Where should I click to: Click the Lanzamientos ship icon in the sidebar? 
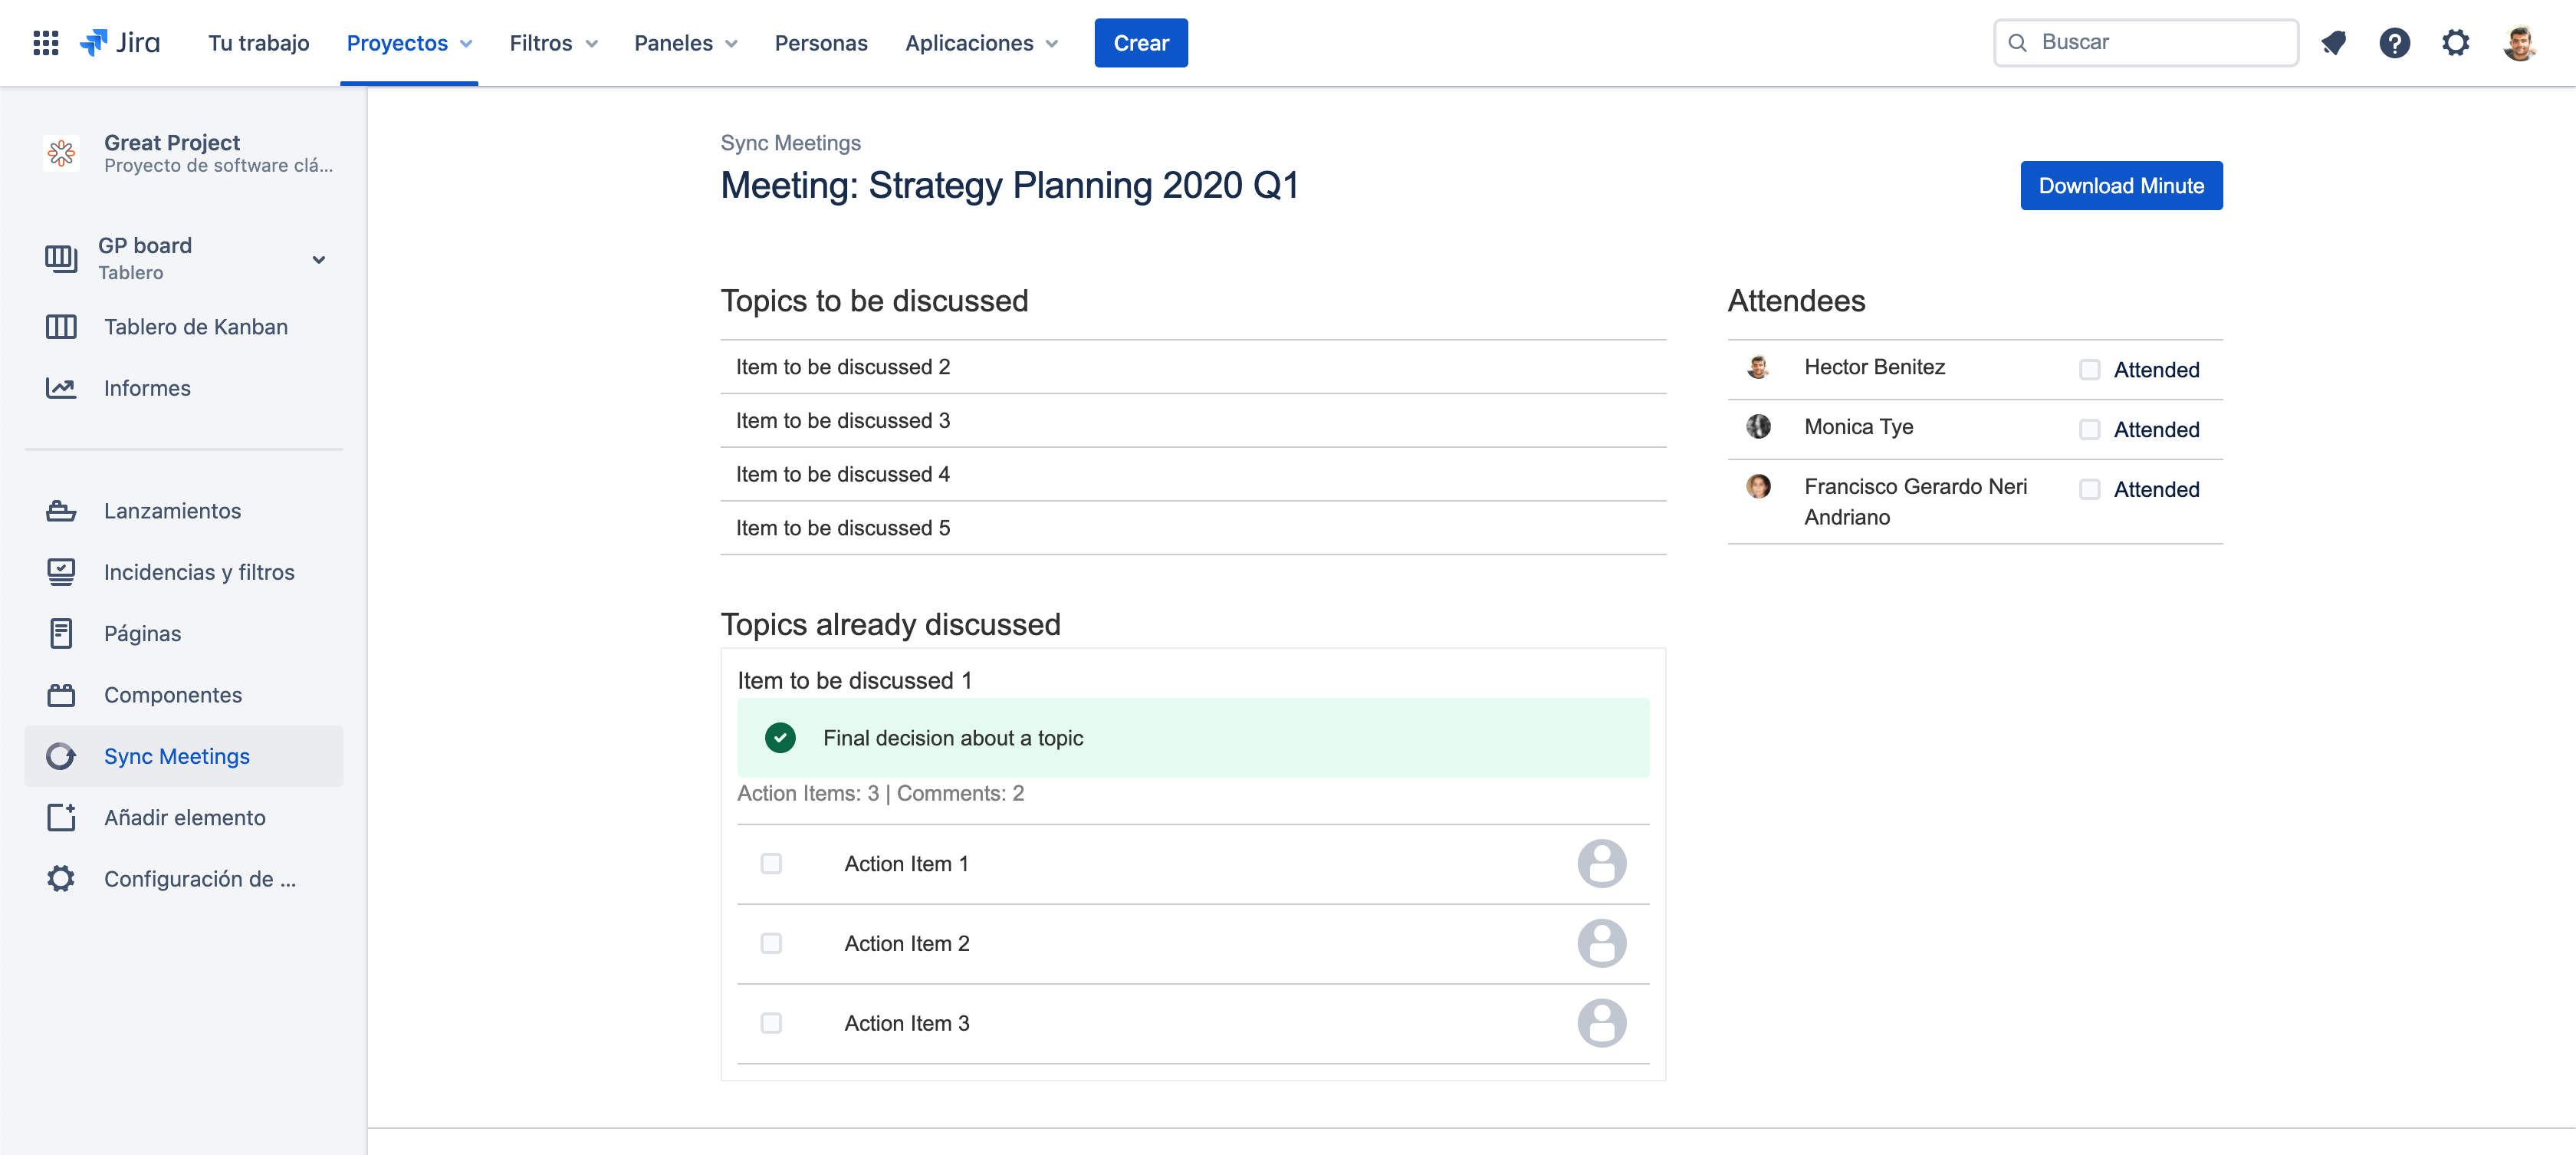(61, 511)
